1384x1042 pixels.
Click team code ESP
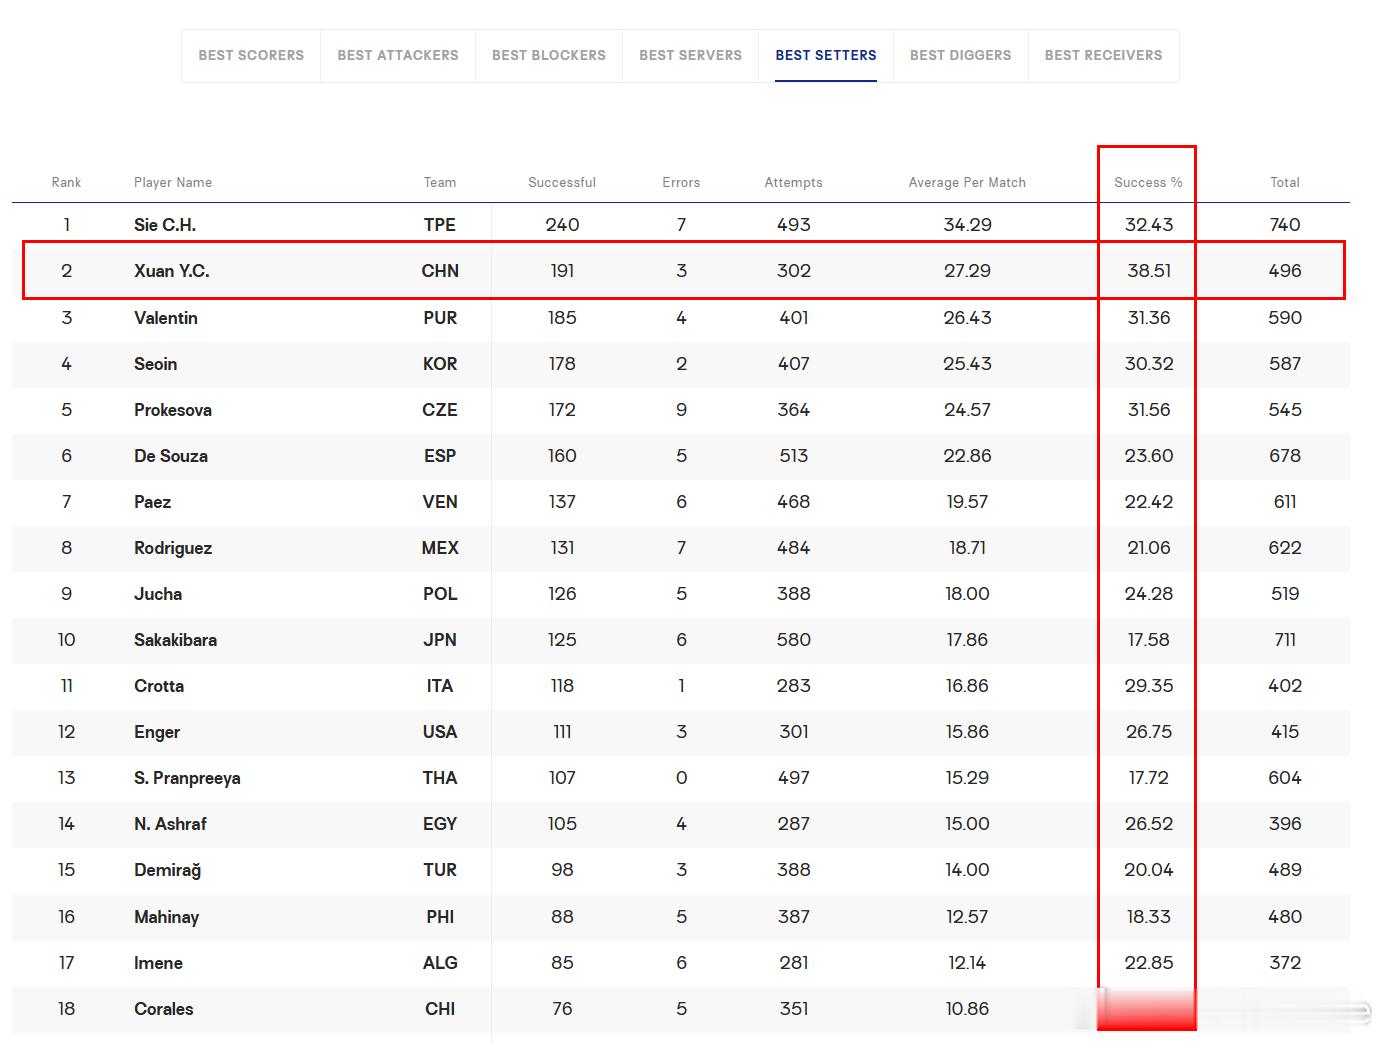(440, 456)
